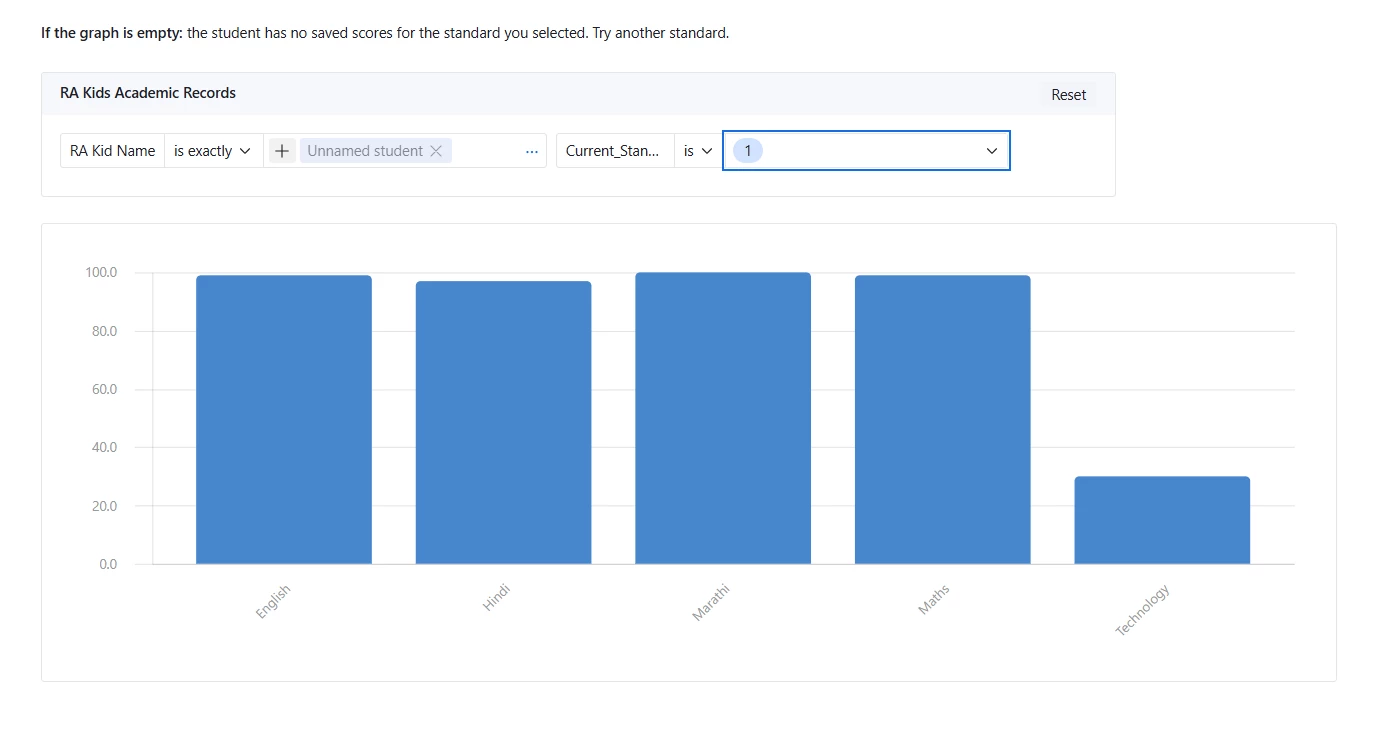Screen dimensions: 1395x738
Task: Click the English axis label
Action: [x=273, y=602]
